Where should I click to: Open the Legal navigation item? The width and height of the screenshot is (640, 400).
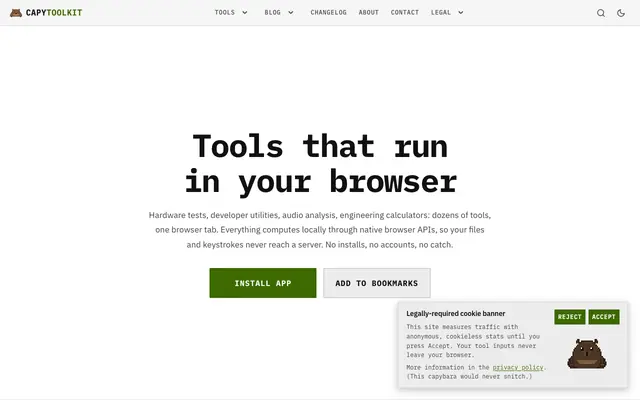[441, 13]
